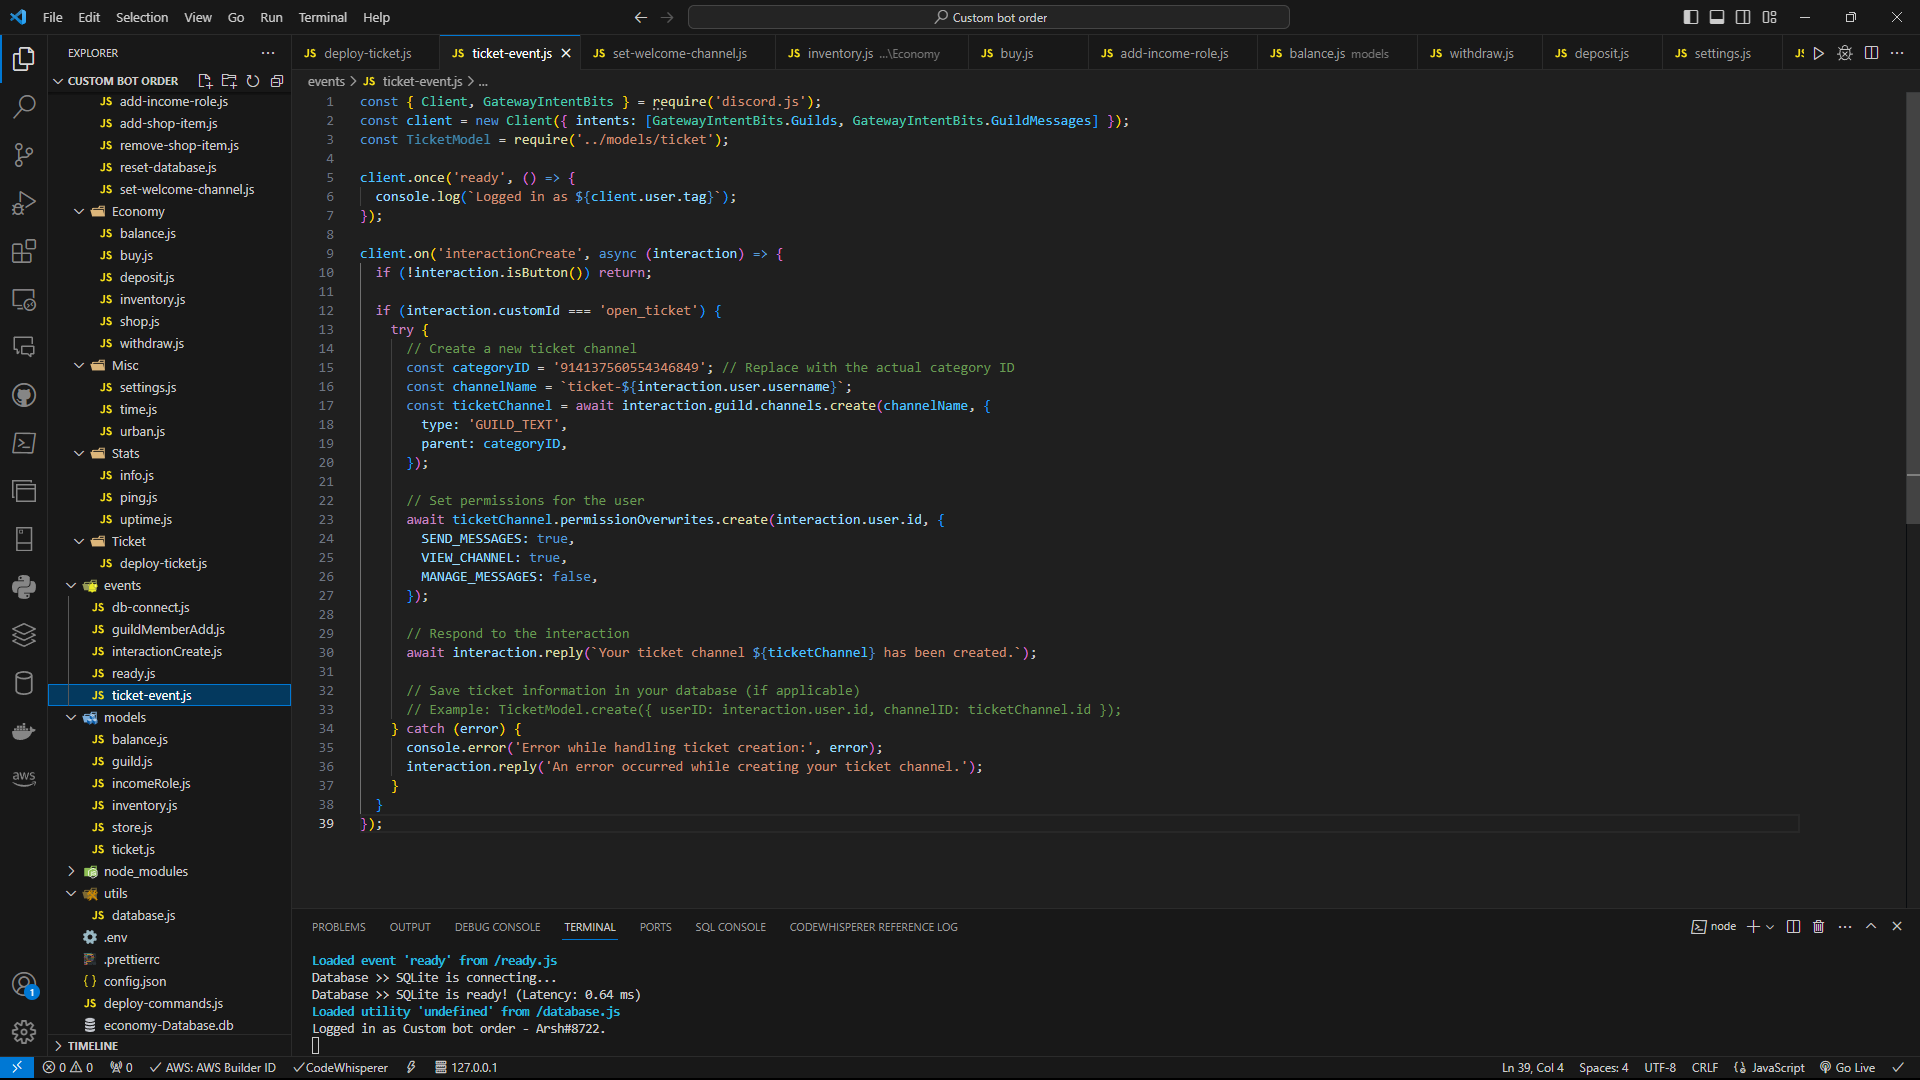Open the Accounts menu

point(24,985)
